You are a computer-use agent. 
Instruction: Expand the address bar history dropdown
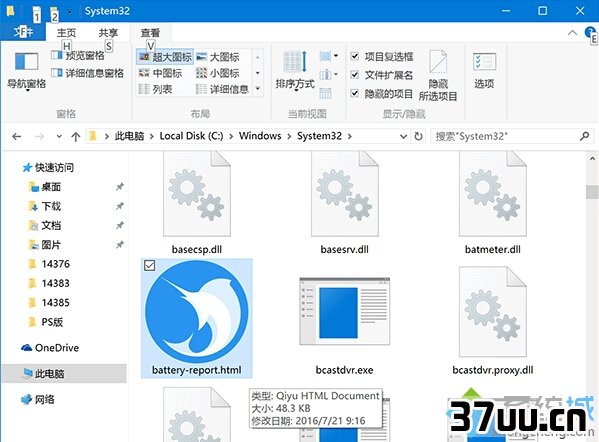click(403, 136)
